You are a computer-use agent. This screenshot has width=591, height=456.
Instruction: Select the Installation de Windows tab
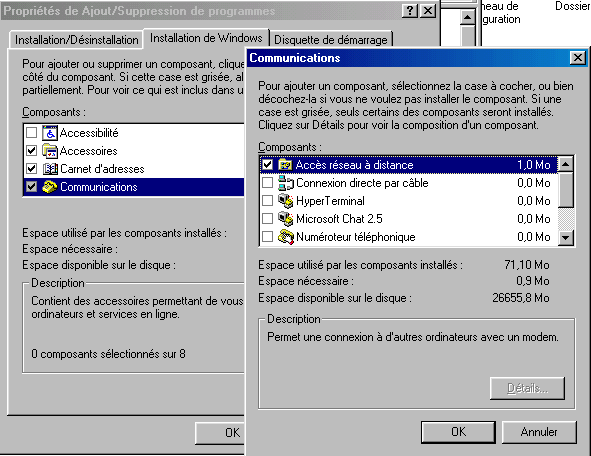coord(206,38)
